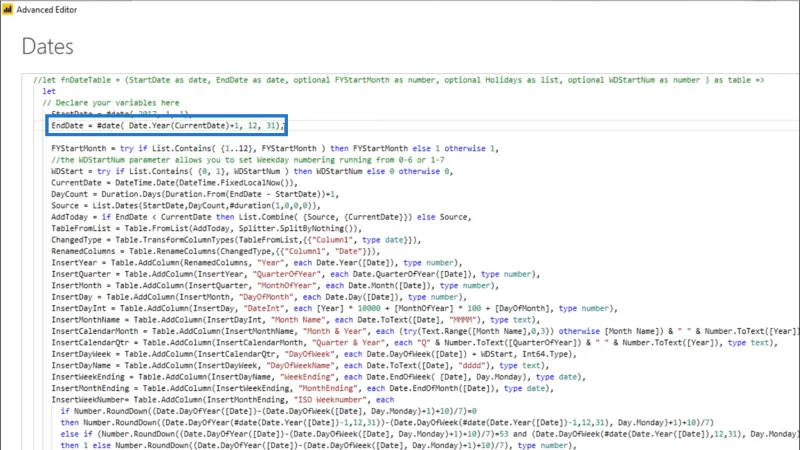Place cursor on the InsertYear line
Screen dimensions: 800x450
[x=257, y=263]
